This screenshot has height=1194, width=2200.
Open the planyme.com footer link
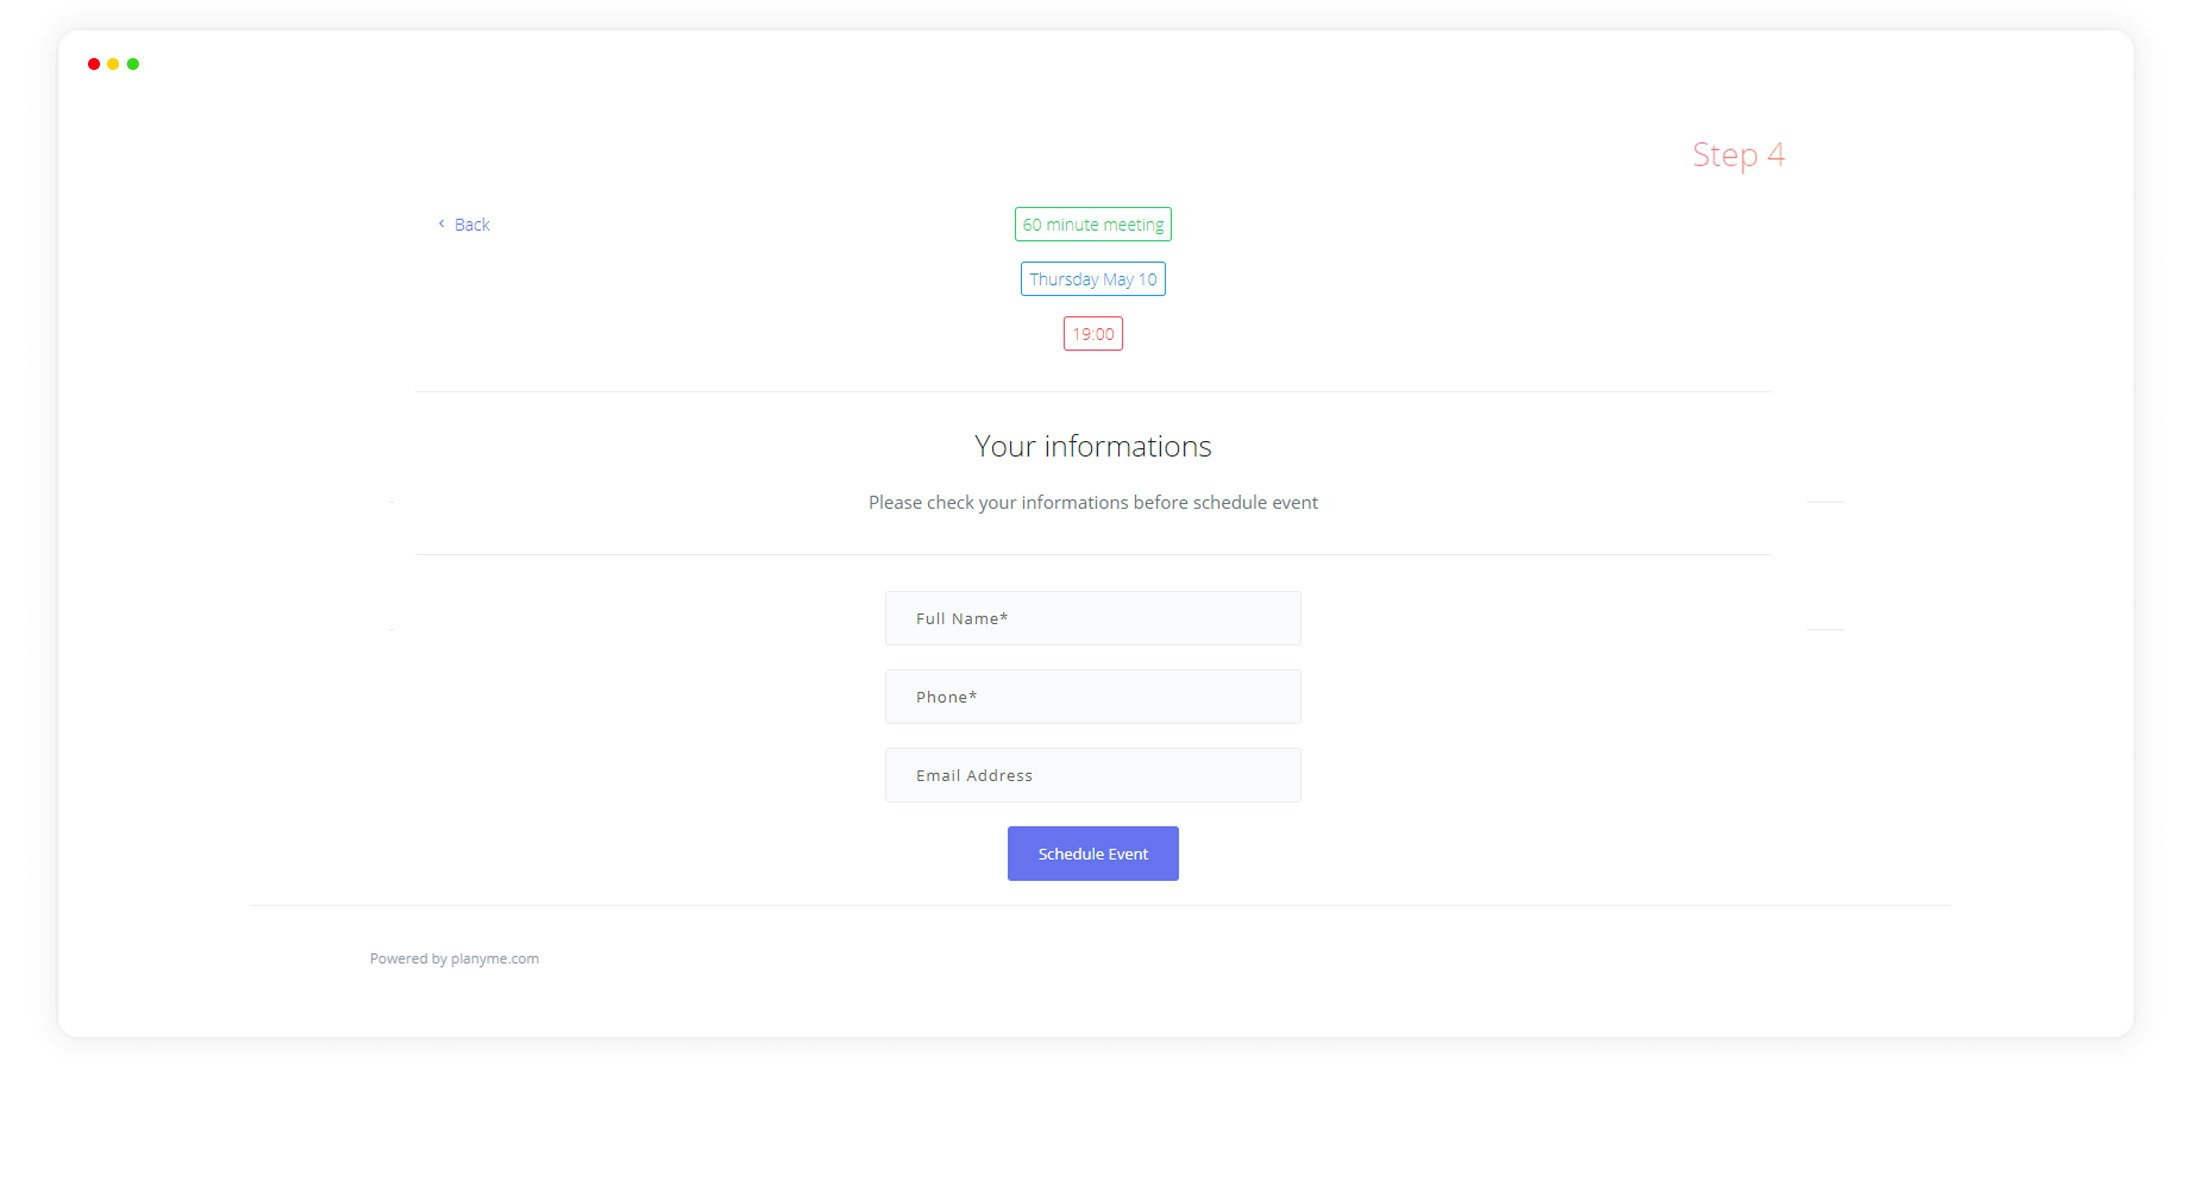pos(494,958)
